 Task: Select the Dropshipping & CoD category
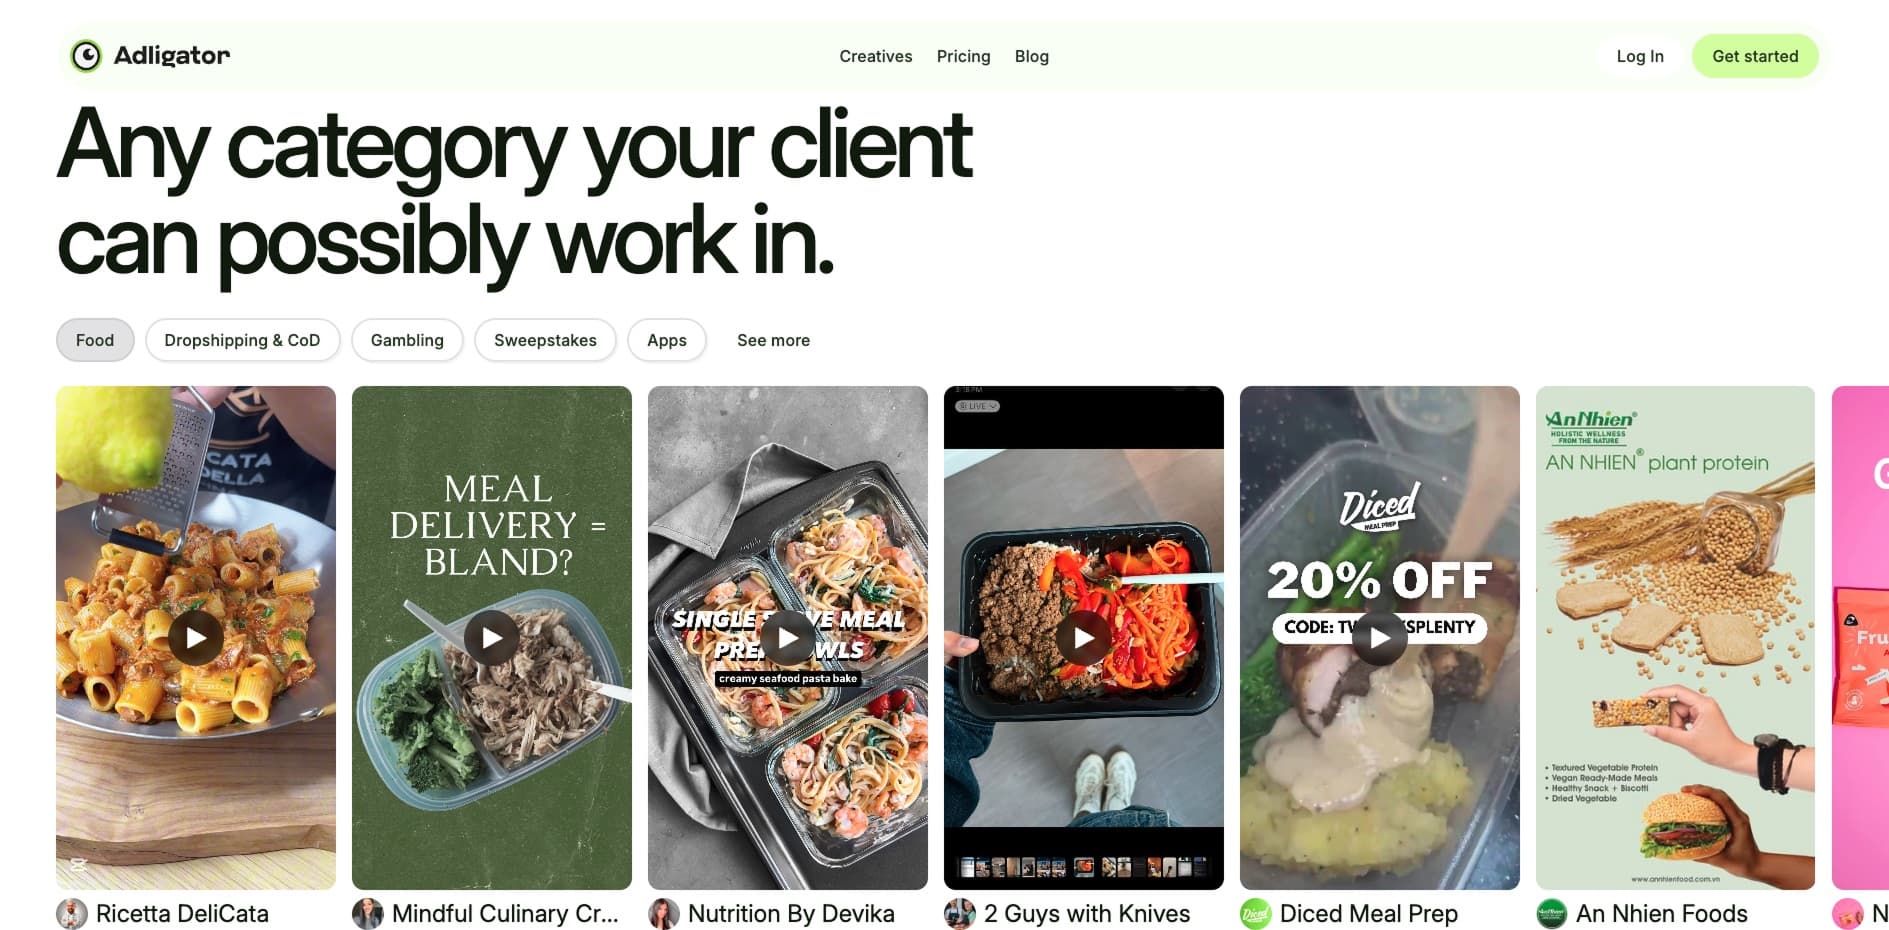pyautogui.click(x=243, y=340)
